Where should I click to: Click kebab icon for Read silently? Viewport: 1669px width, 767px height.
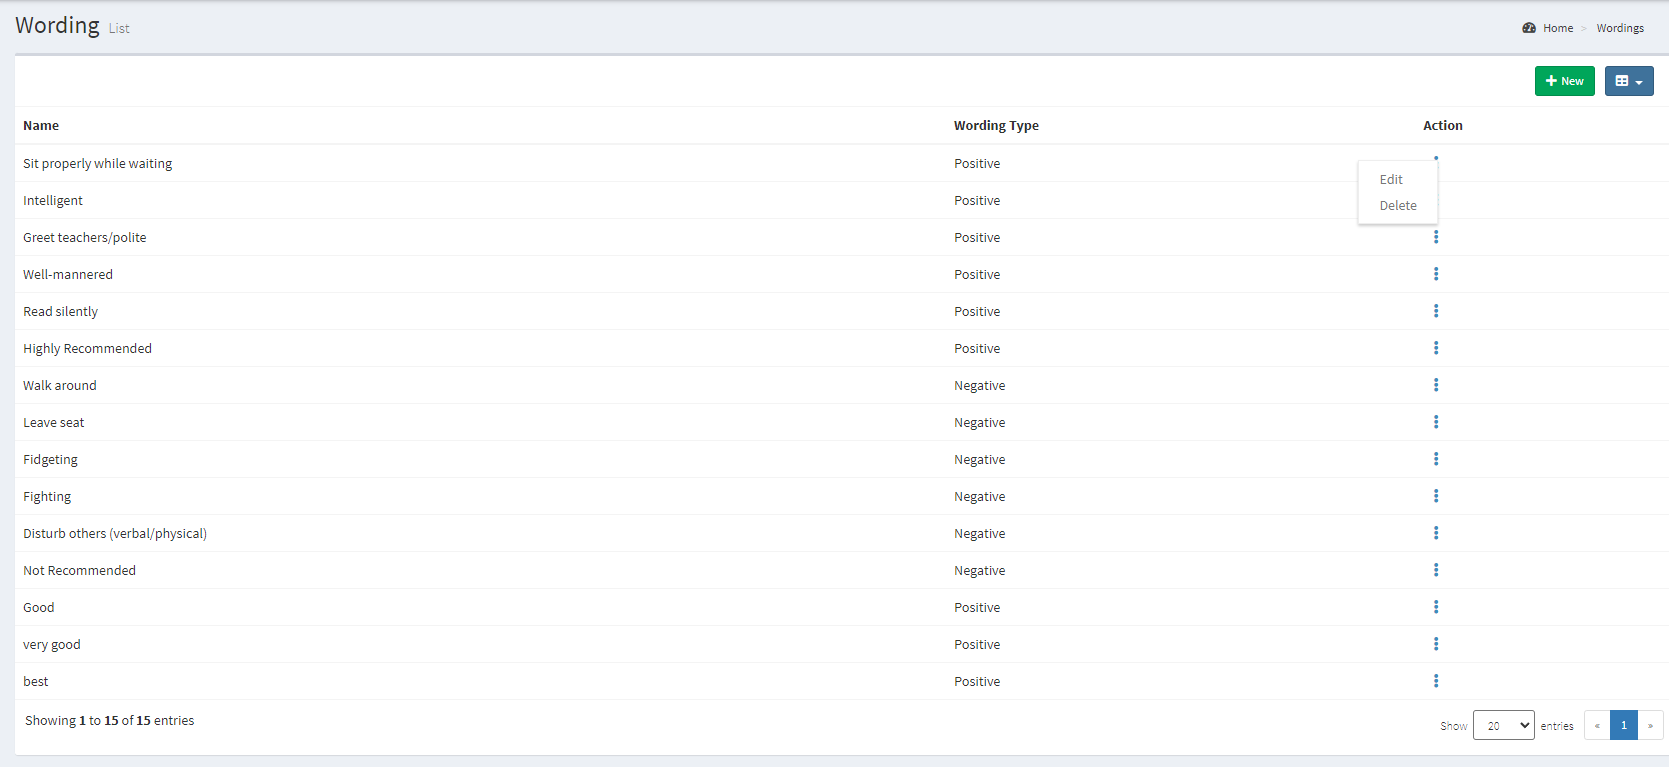click(x=1435, y=311)
